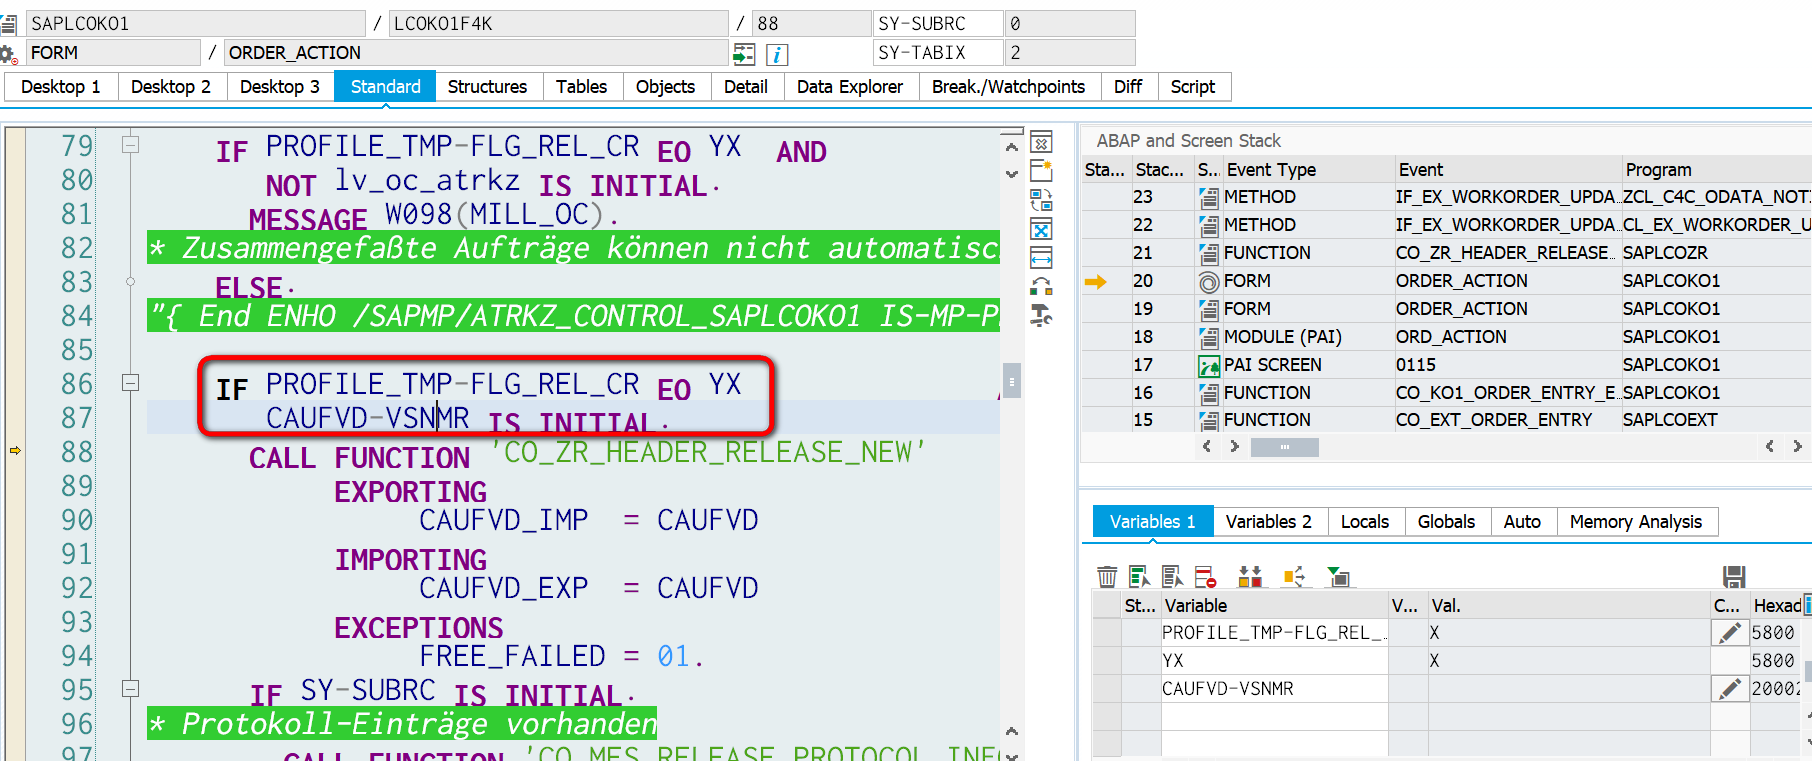Viewport: 1812px width, 761px height.
Task: Click the delete-row icon with the red minus
Action: coord(1205,577)
